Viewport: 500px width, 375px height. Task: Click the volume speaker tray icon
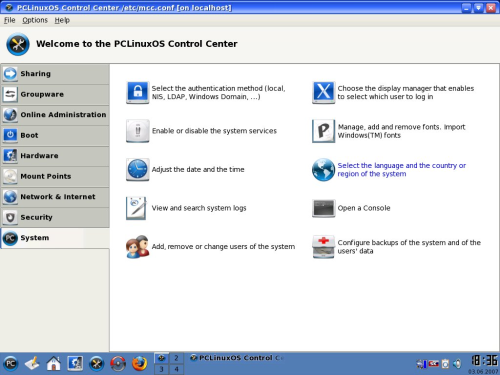(457, 364)
